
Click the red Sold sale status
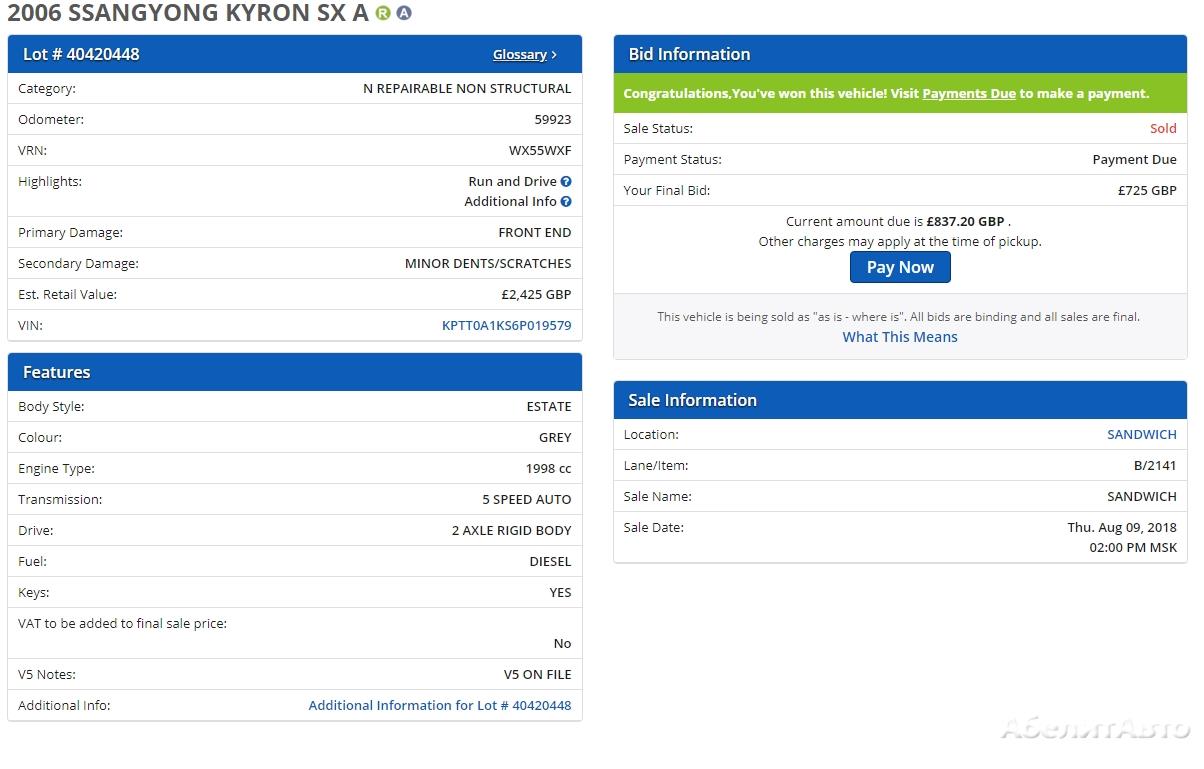click(x=1162, y=129)
